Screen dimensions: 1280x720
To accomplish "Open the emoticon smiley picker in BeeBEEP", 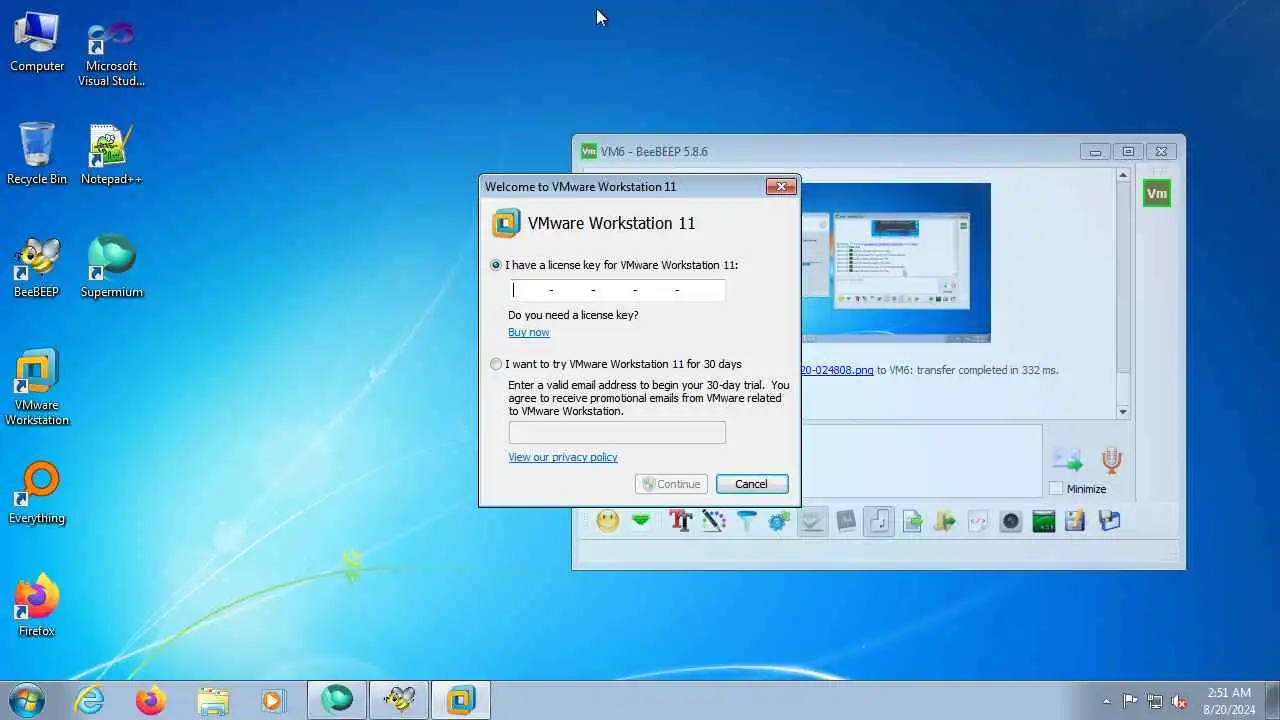I will point(607,521).
